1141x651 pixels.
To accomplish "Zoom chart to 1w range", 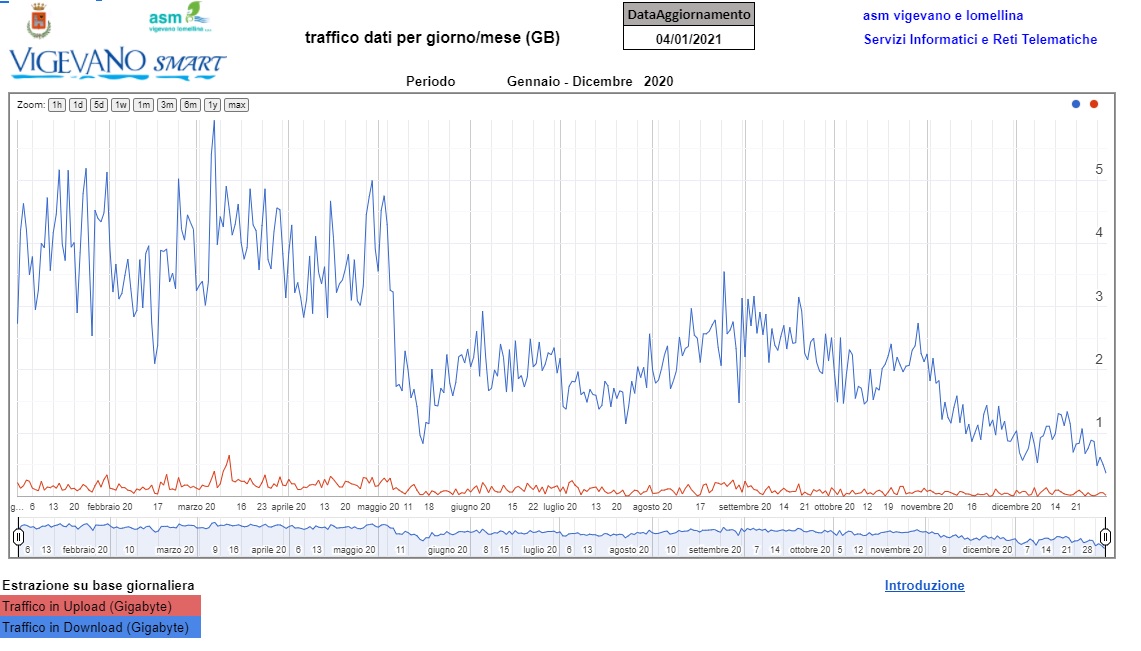I will 120,105.
